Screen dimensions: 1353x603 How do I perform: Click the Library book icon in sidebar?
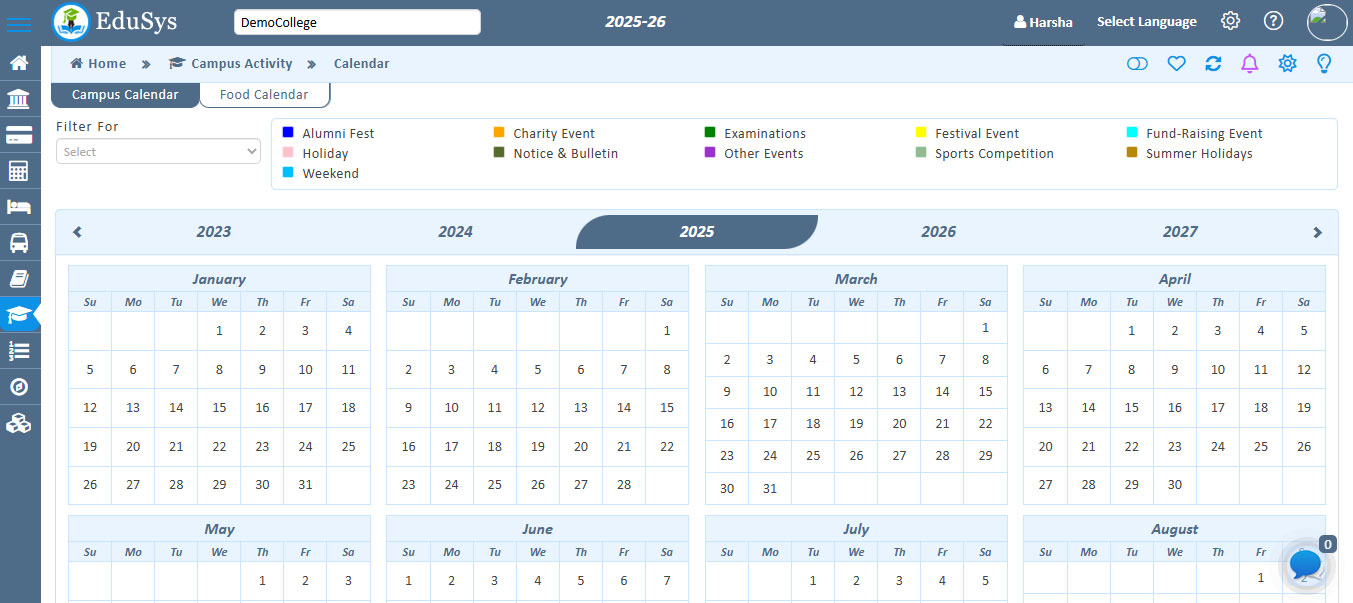[x=21, y=278]
